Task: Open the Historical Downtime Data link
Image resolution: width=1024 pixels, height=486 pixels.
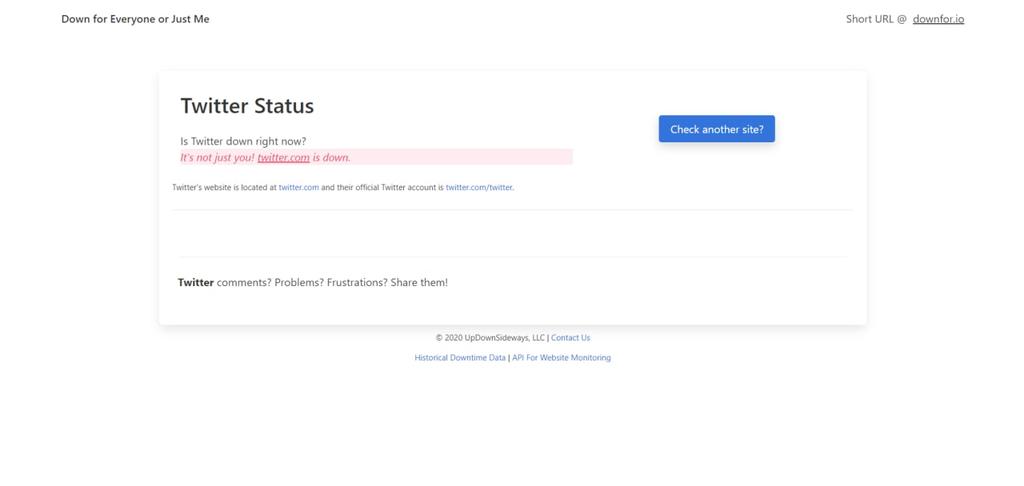Action: point(460,358)
